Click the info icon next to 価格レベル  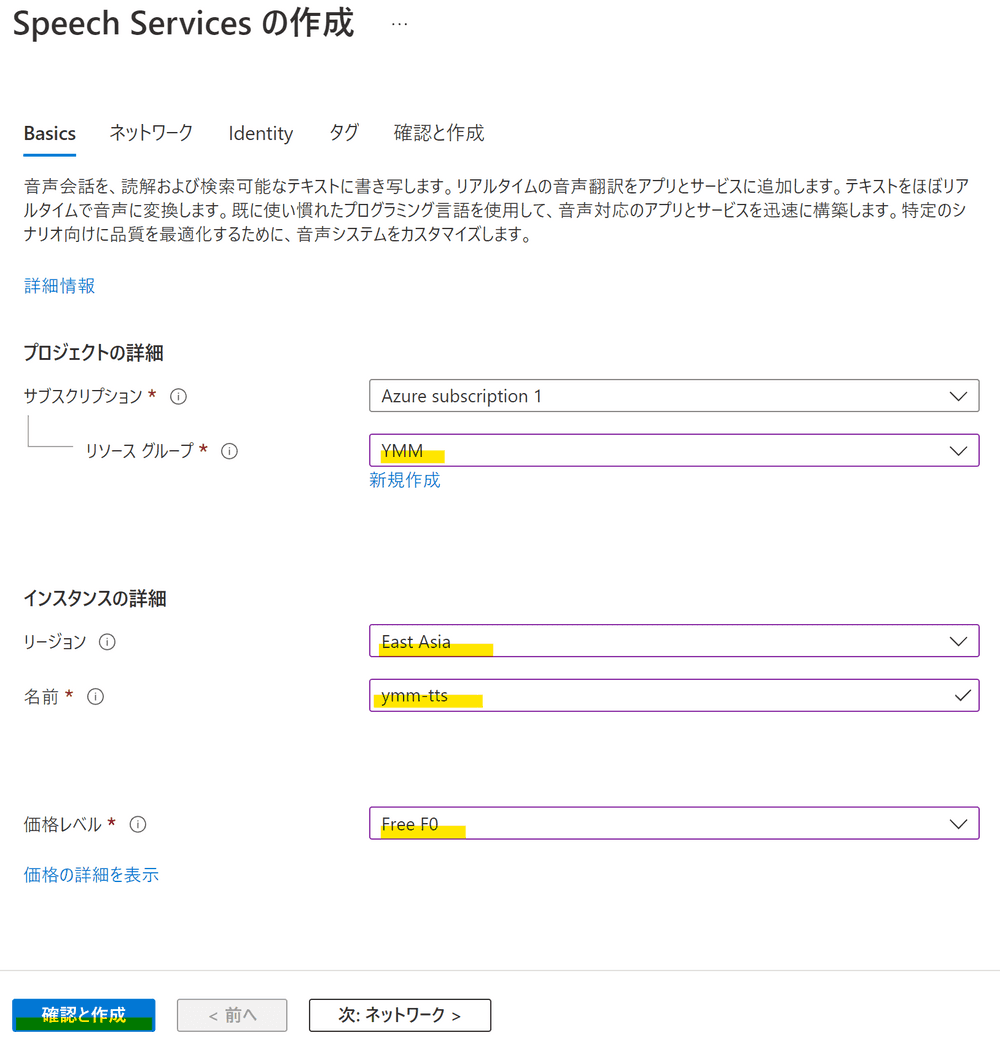137,824
